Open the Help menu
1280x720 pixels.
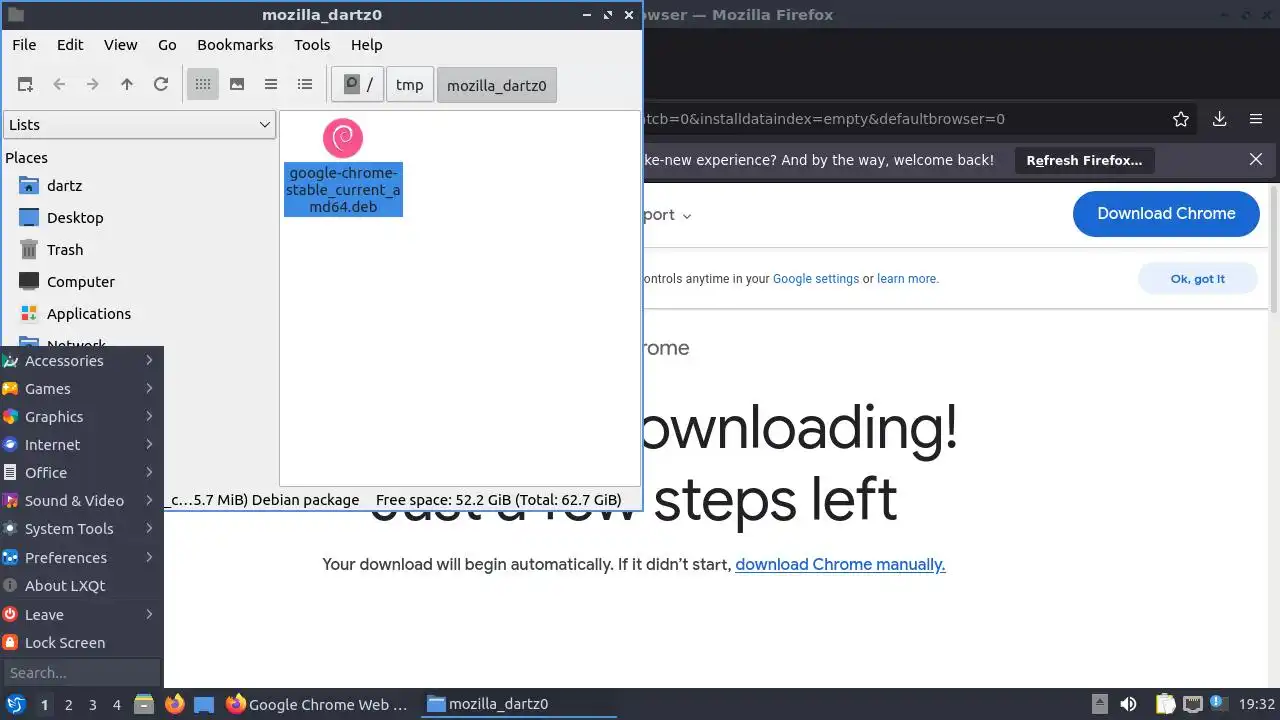click(x=366, y=45)
